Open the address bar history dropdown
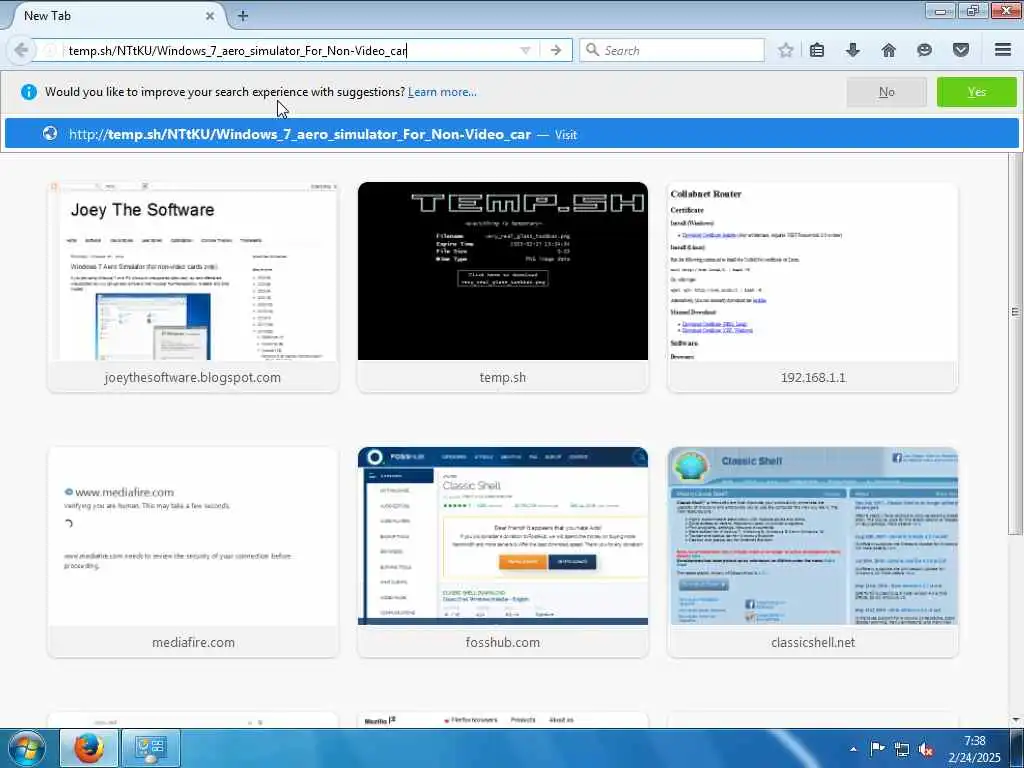Screen dimensions: 1024x768 click(525, 50)
